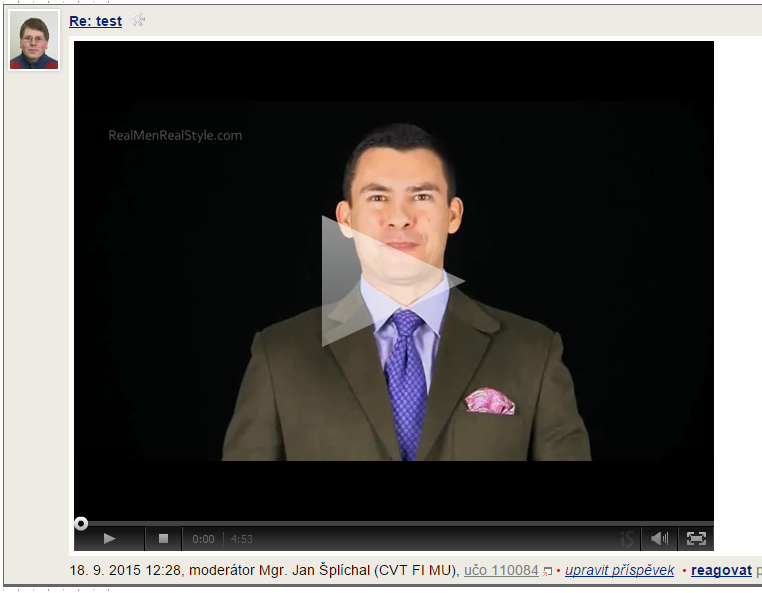The height and width of the screenshot is (593, 762).
Task: Click the video progress bar handle
Action: tap(81, 523)
